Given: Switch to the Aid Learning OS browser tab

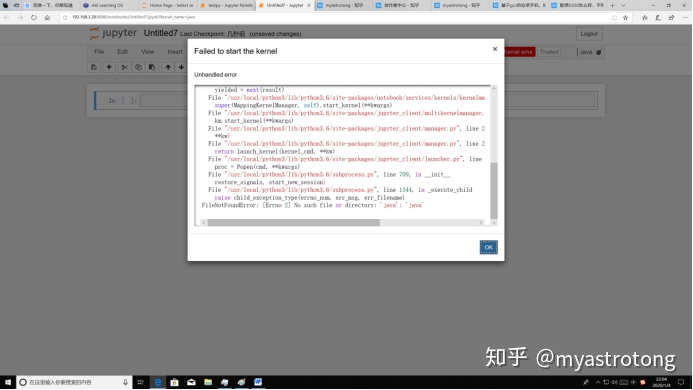Looking at the screenshot, I should pyautogui.click(x=107, y=5).
